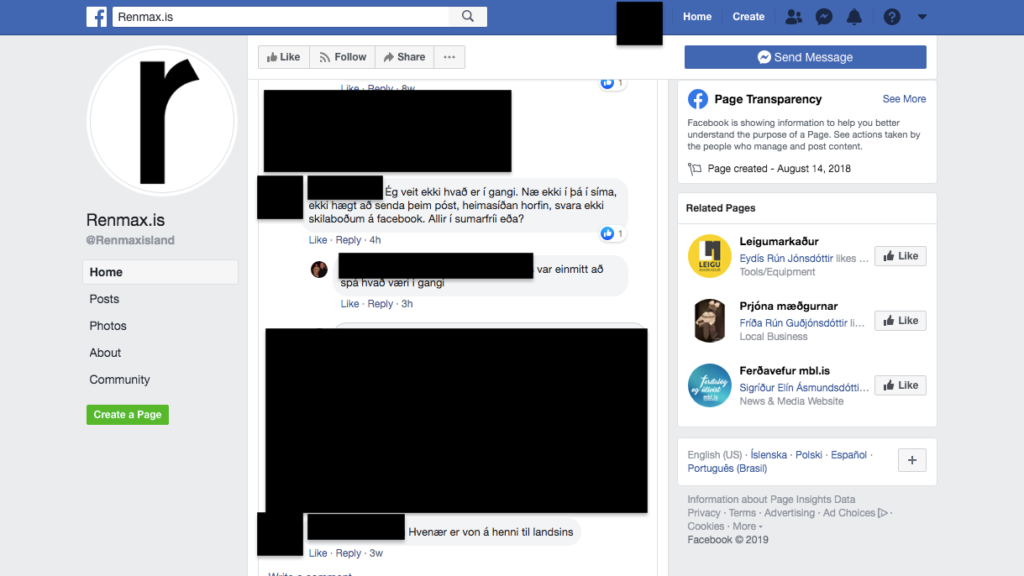Click the search magnifier icon
Screen dimensions: 1024x576
tap(468, 16)
